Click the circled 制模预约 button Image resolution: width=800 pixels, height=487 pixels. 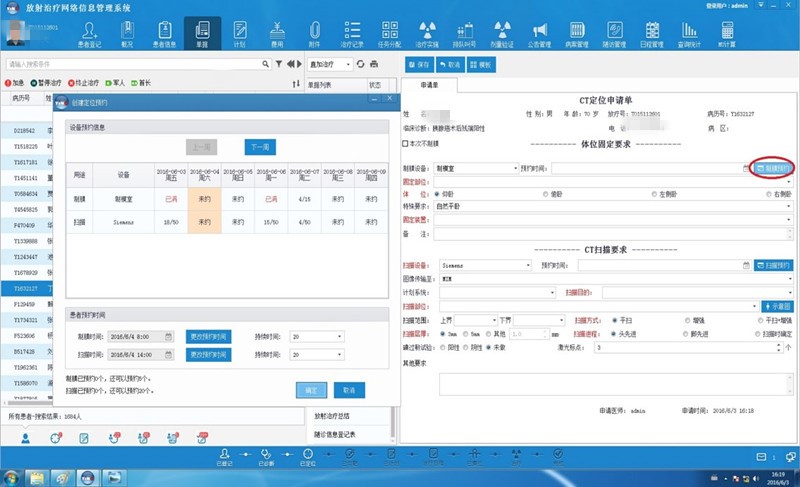pos(774,168)
